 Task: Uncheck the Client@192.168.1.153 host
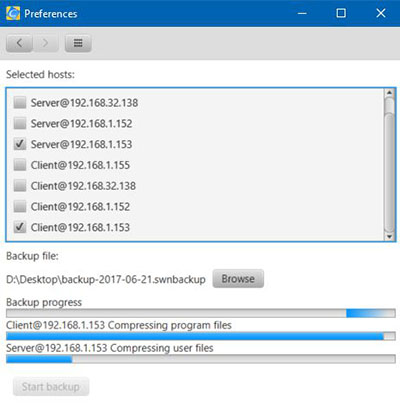tap(20, 227)
